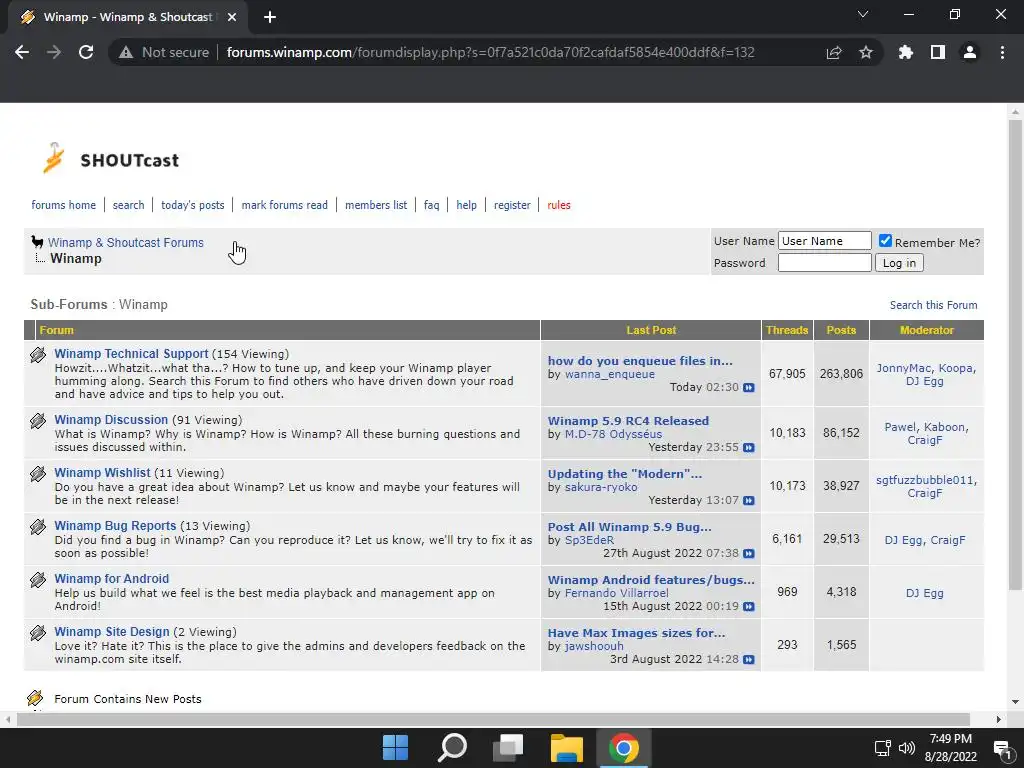The width and height of the screenshot is (1024, 768).
Task: Open forums home menu link
Action: [63, 205]
